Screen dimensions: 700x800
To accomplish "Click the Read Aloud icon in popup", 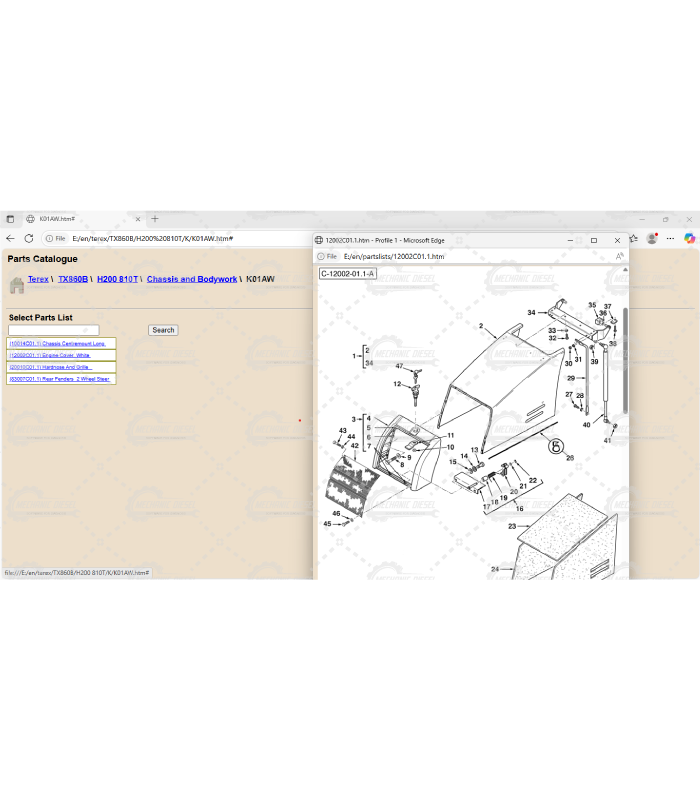I will point(620,257).
